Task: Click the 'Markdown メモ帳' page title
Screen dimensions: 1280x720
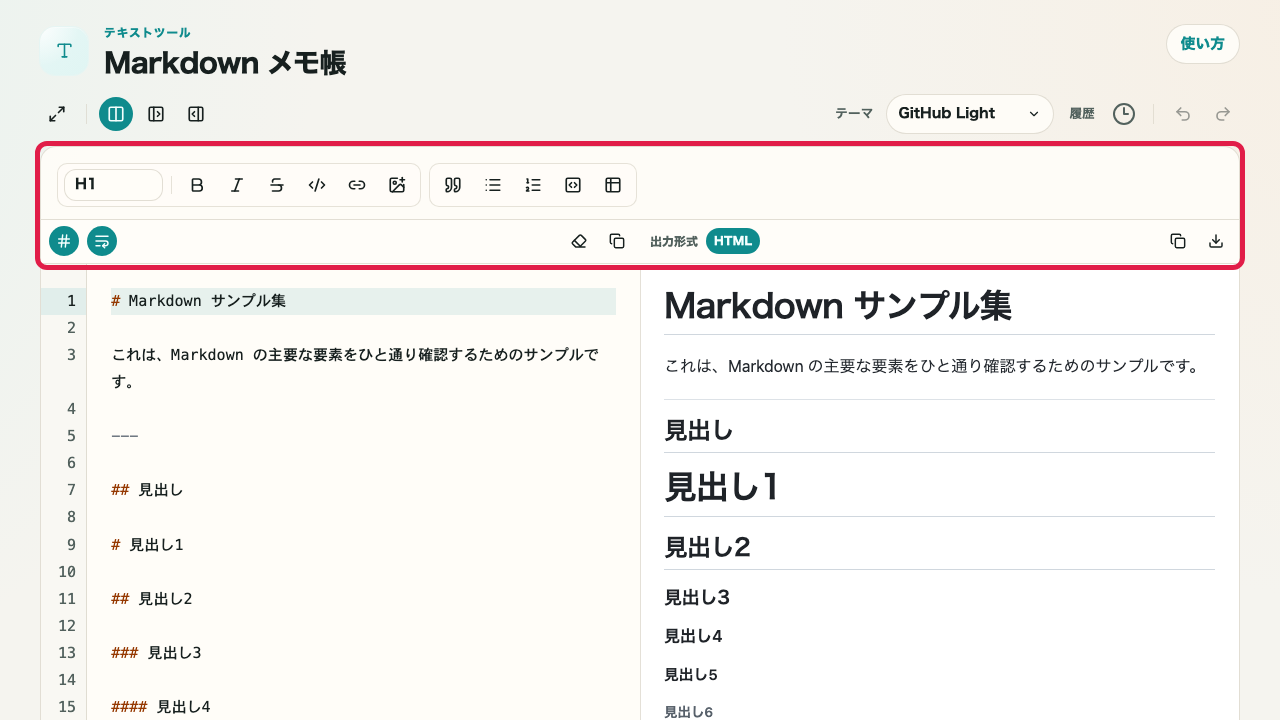Action: (225, 63)
